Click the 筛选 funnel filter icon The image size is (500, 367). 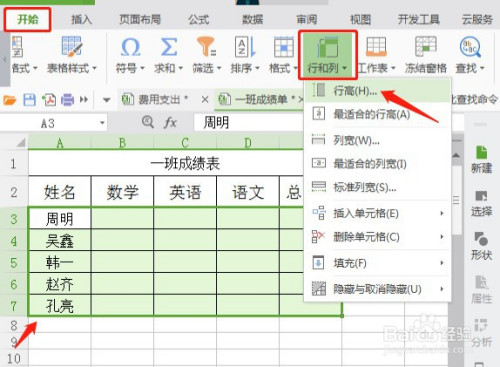coord(207,47)
